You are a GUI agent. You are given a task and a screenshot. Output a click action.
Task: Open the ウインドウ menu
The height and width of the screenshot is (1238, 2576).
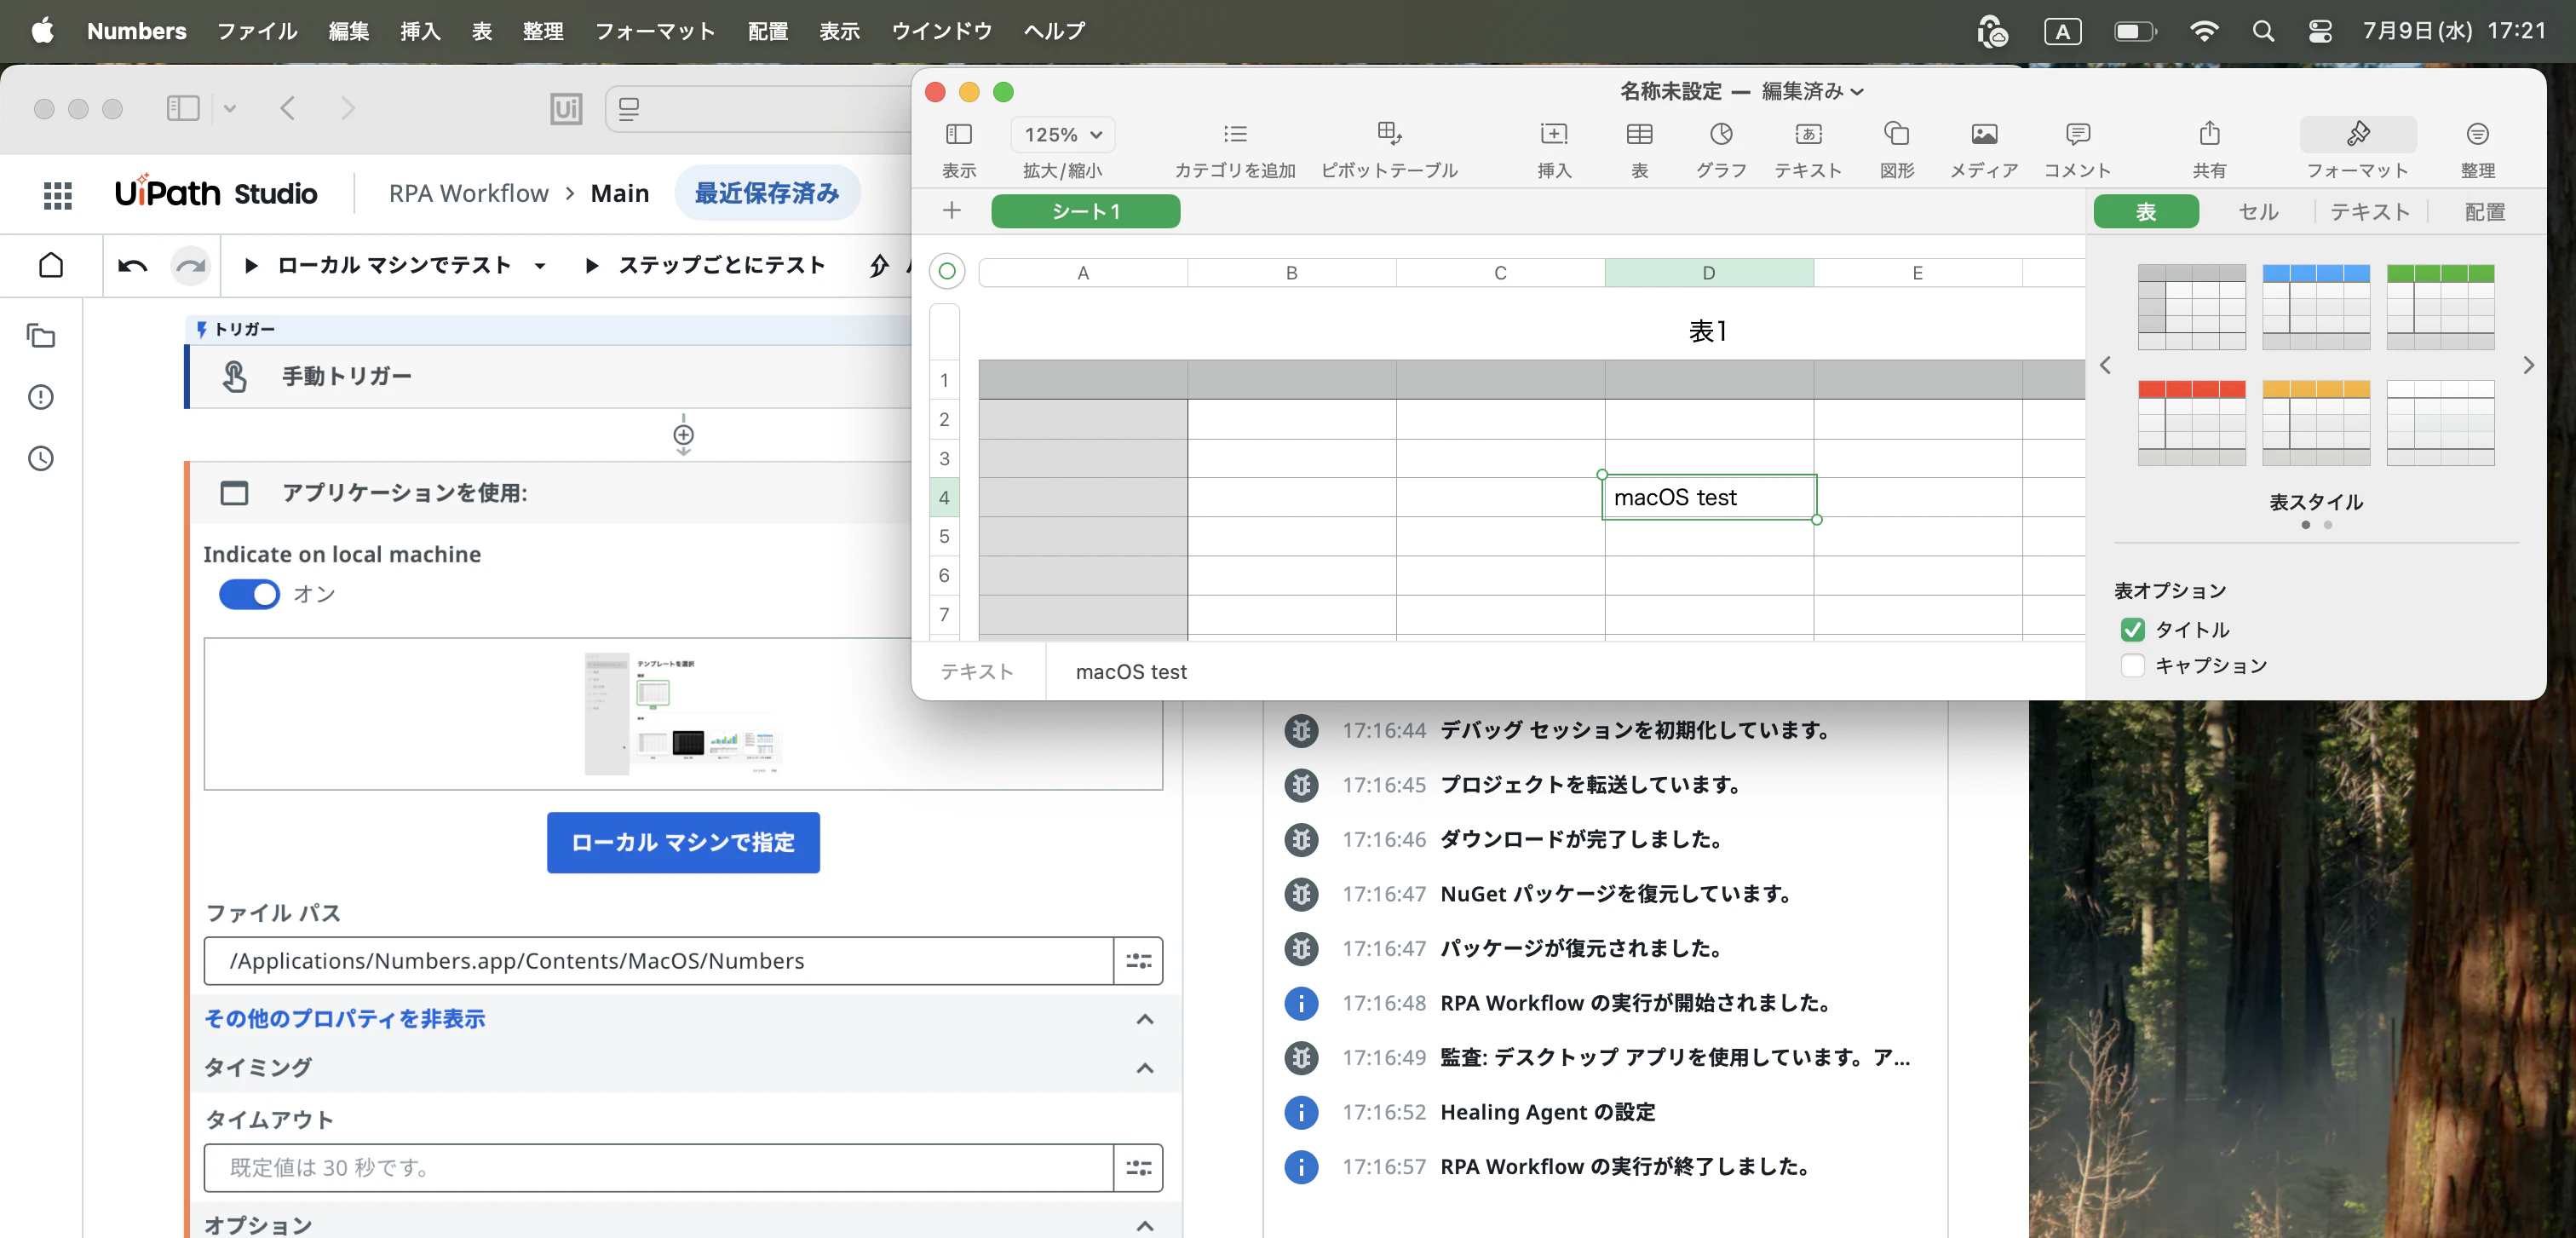(942, 31)
